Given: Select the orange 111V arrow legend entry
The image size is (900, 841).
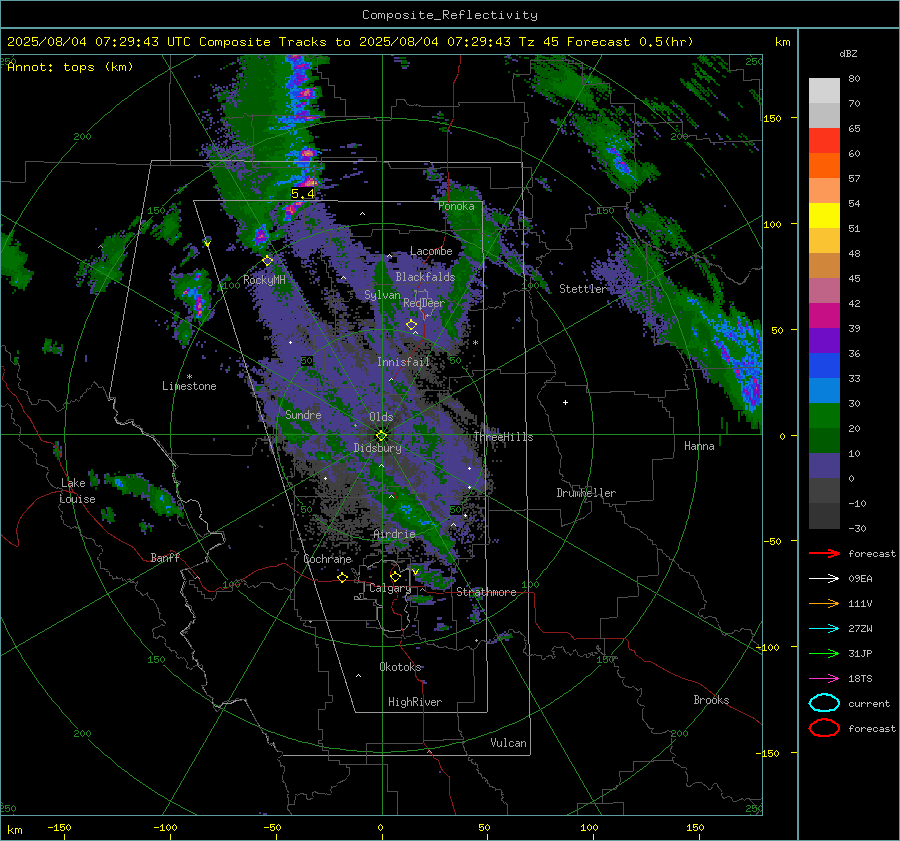Looking at the screenshot, I should (x=824, y=603).
